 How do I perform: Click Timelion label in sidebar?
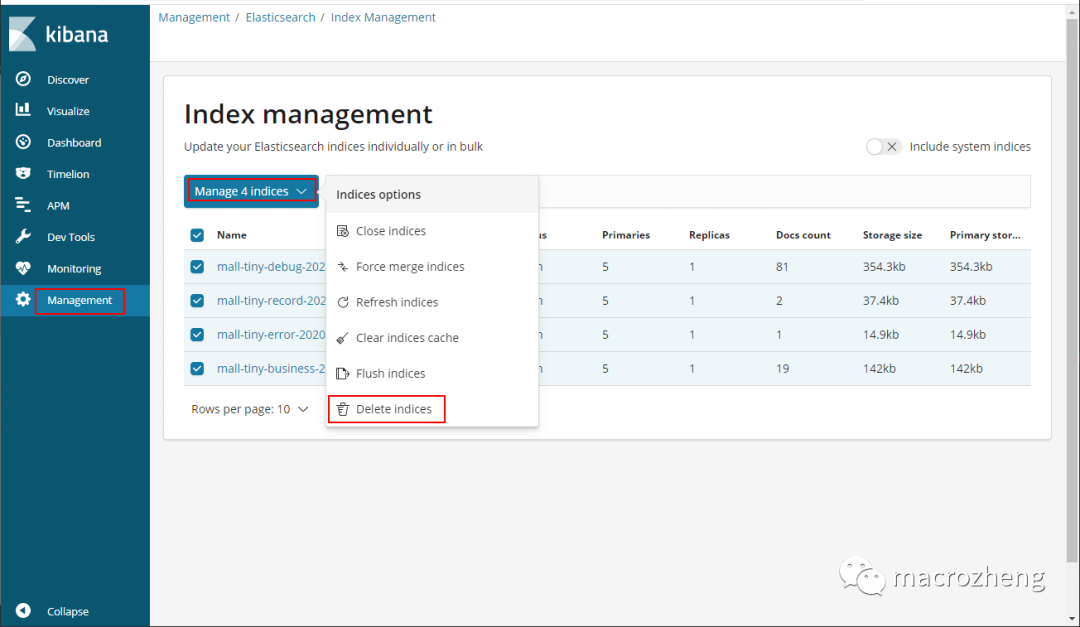[68, 174]
